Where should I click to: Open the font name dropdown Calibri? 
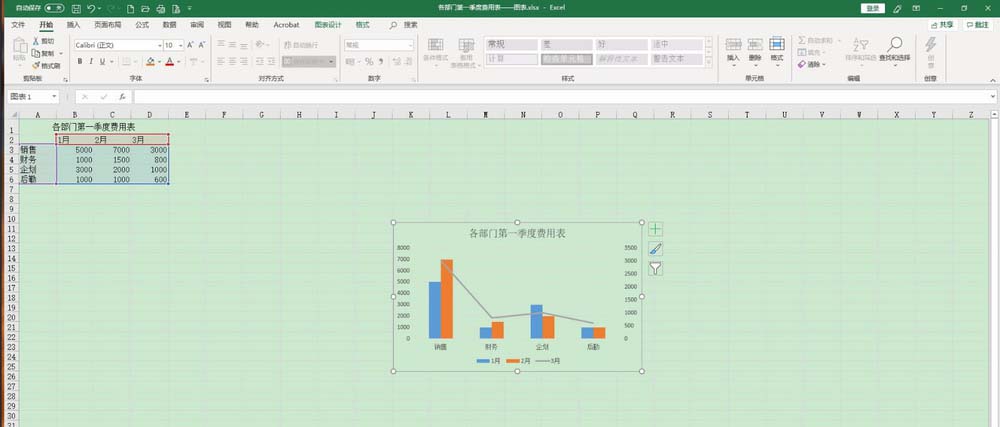tap(119, 45)
